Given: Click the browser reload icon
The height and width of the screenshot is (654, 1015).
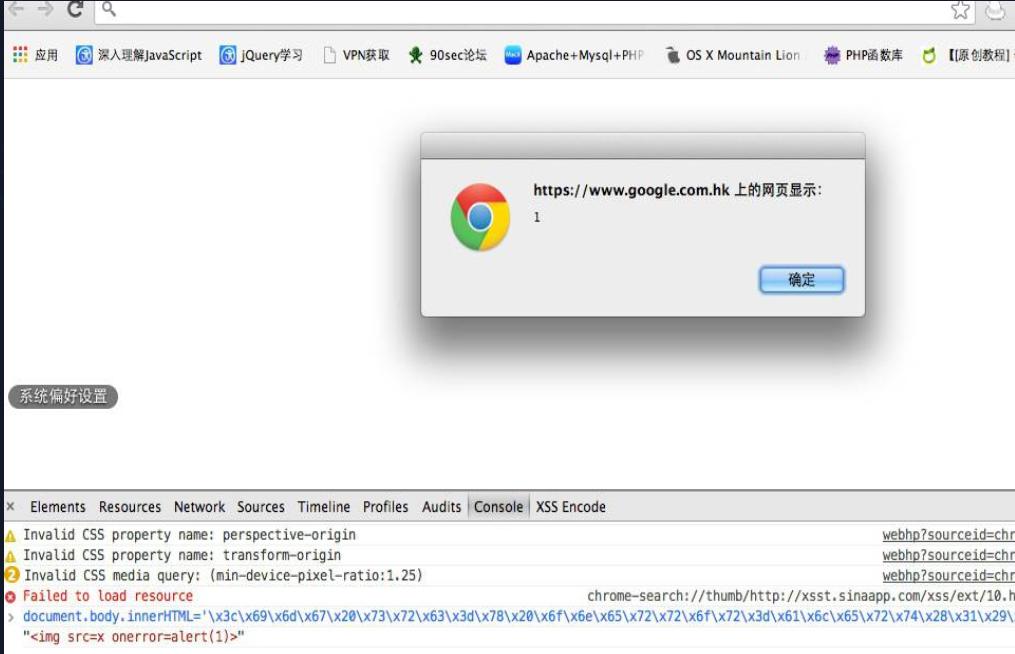Looking at the screenshot, I should pyautogui.click(x=76, y=9).
